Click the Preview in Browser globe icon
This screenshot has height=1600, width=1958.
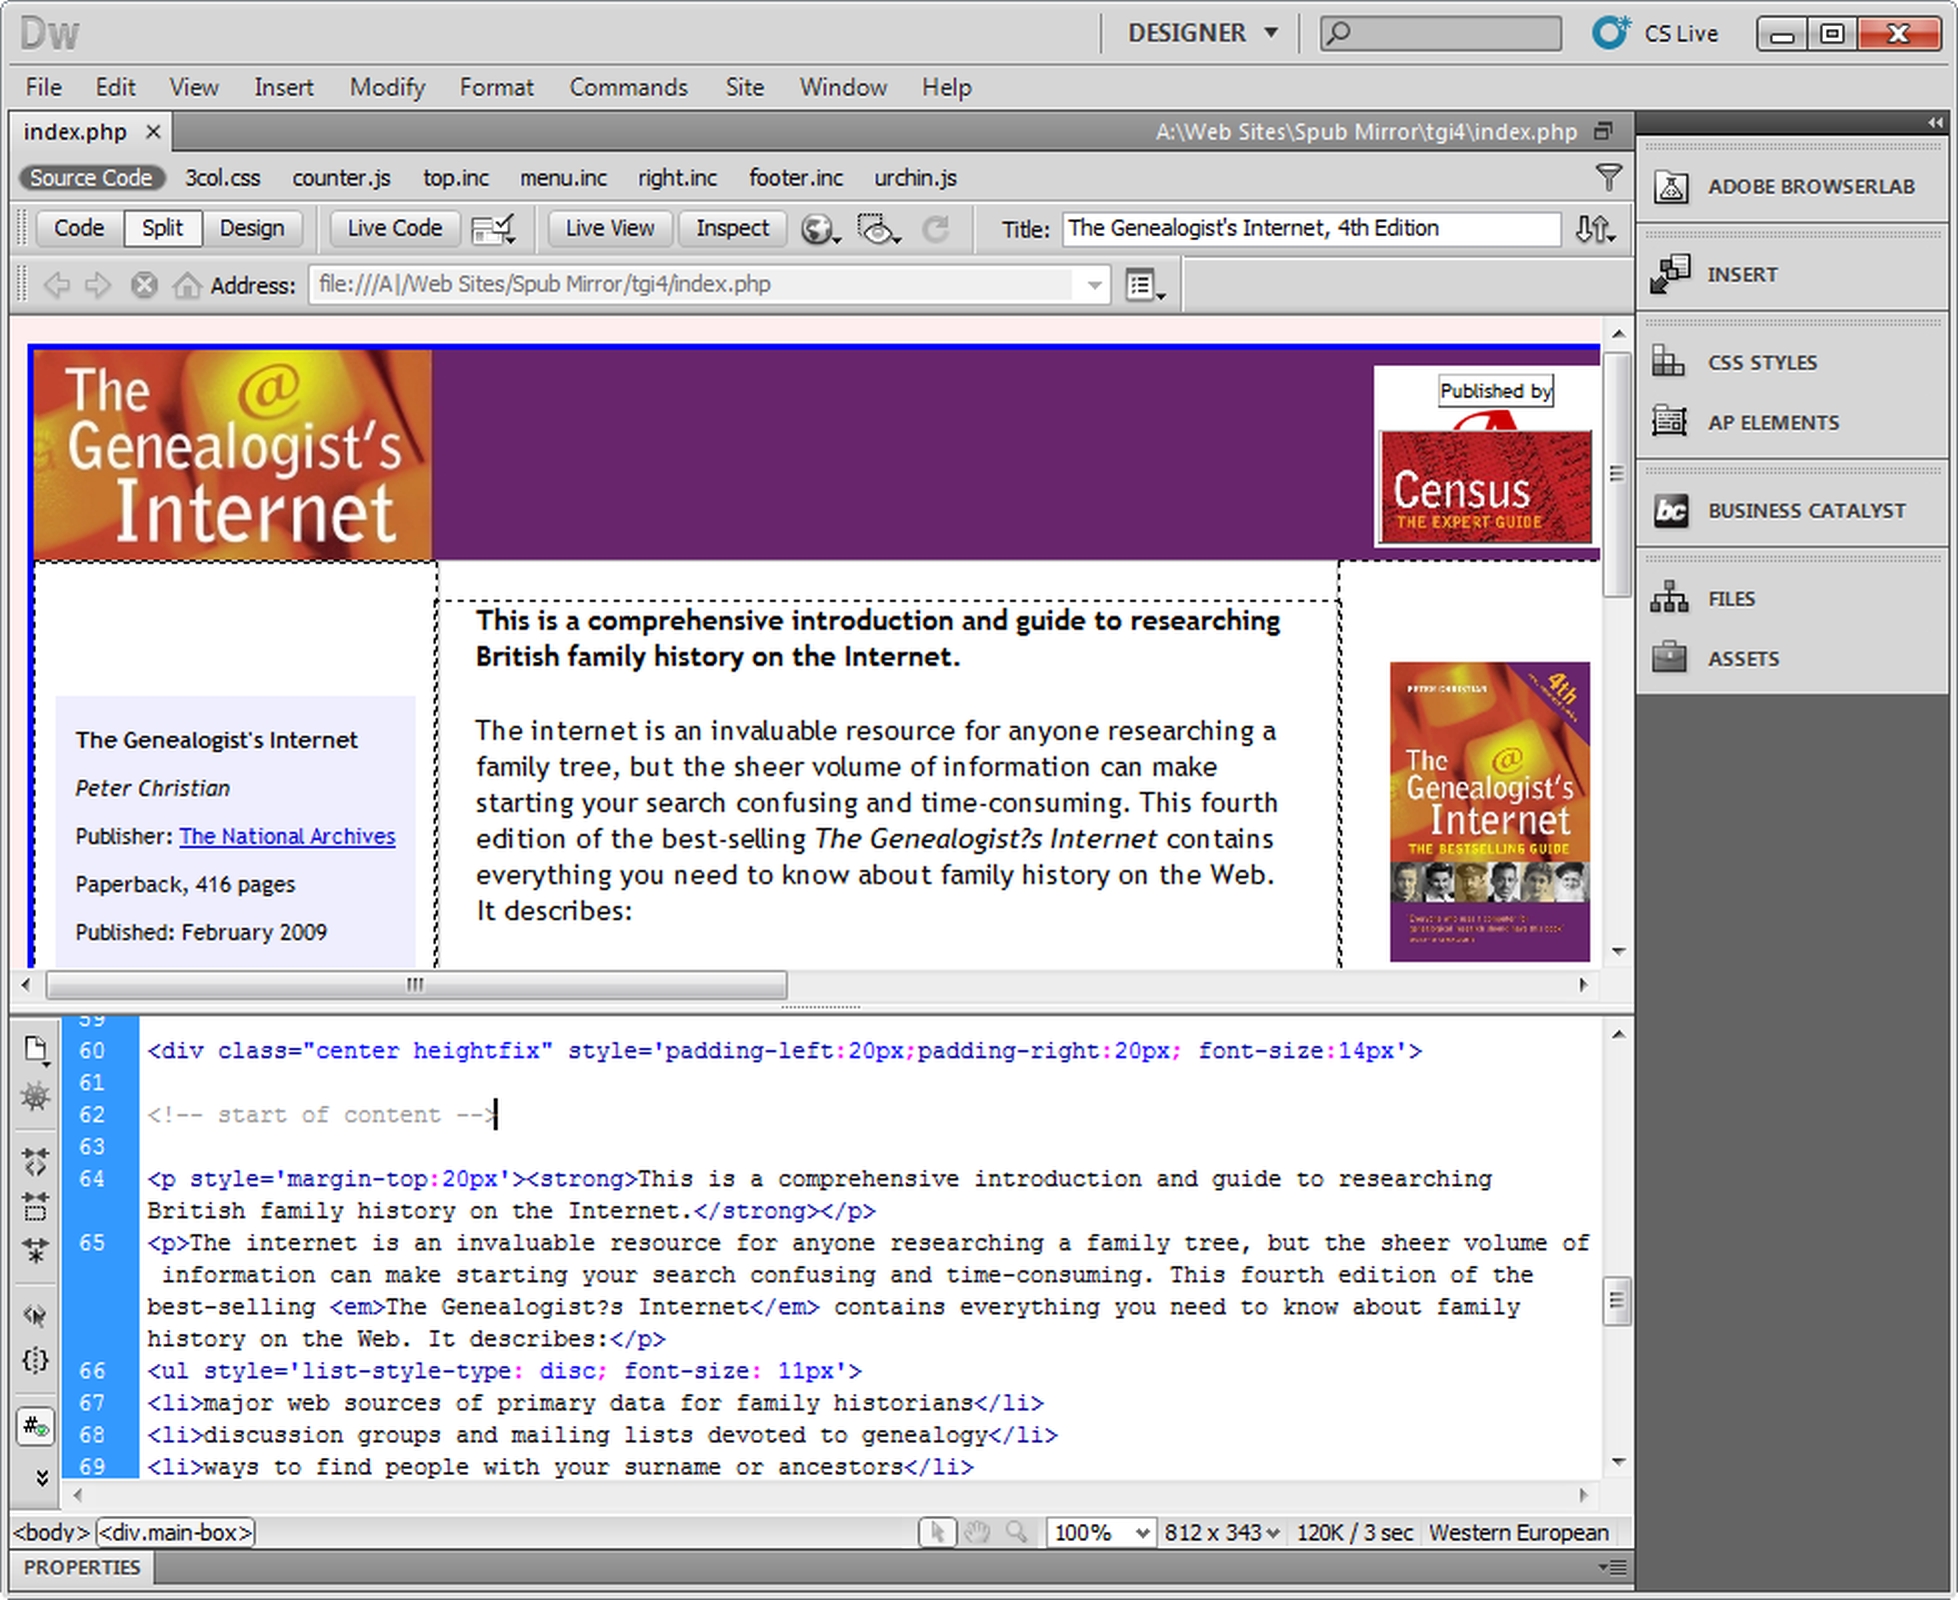pyautogui.click(x=819, y=229)
